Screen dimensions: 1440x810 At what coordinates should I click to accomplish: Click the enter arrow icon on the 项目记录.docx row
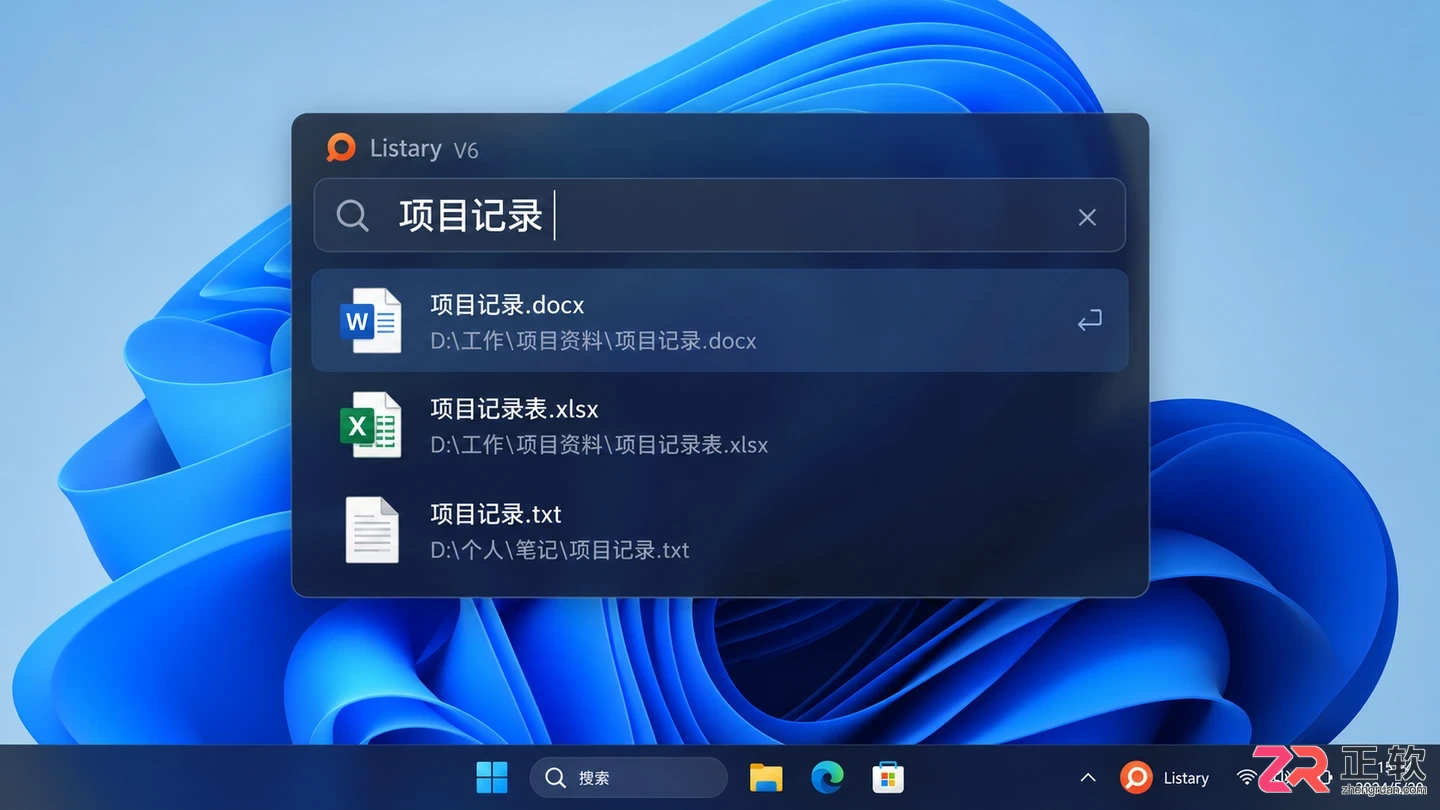click(1089, 321)
